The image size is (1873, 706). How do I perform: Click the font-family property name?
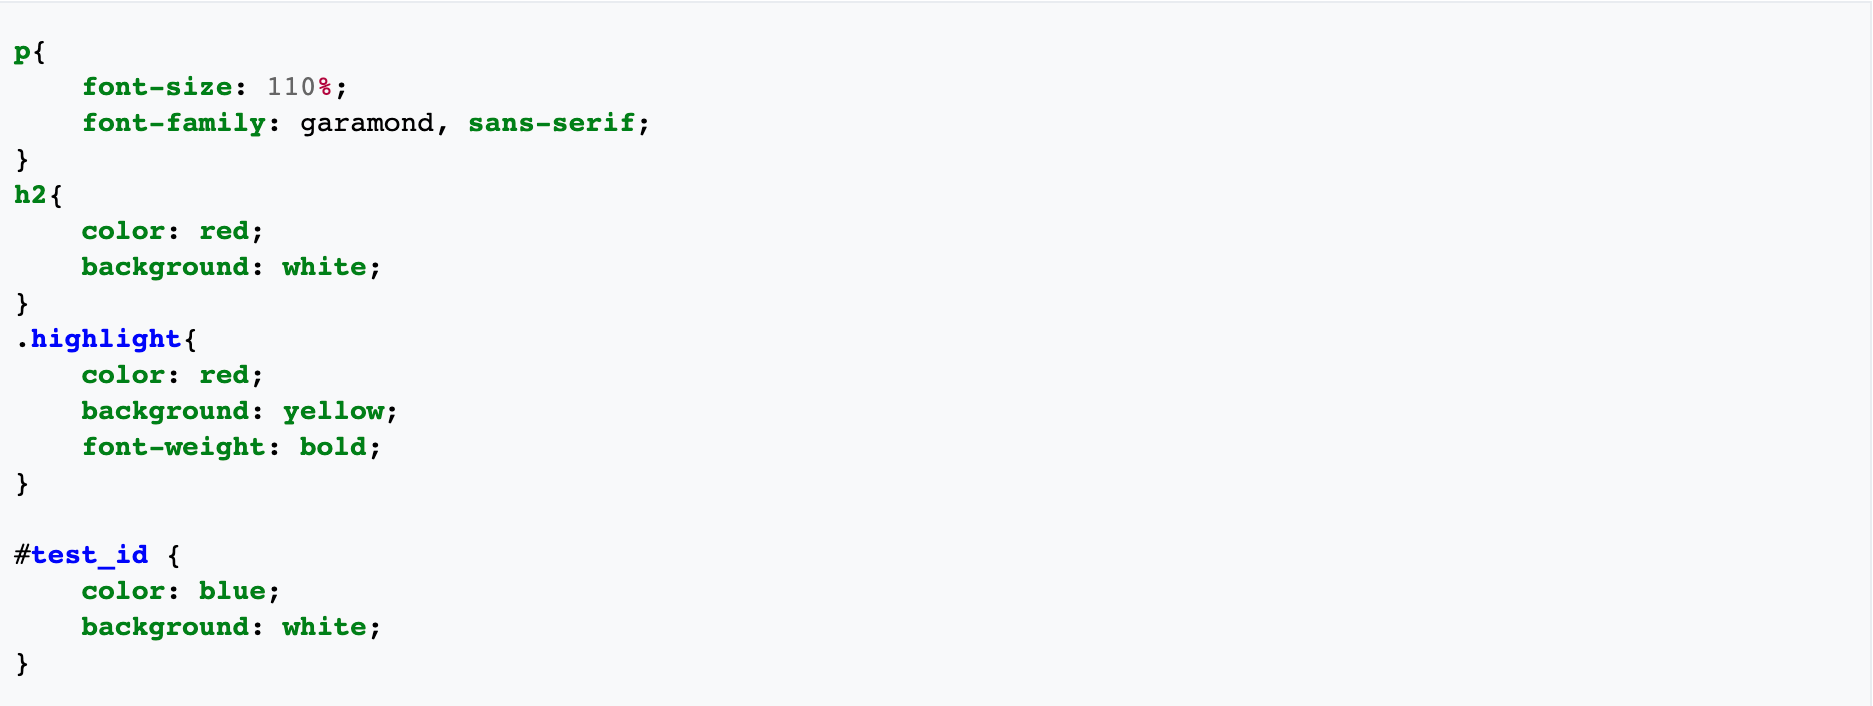click(x=174, y=123)
